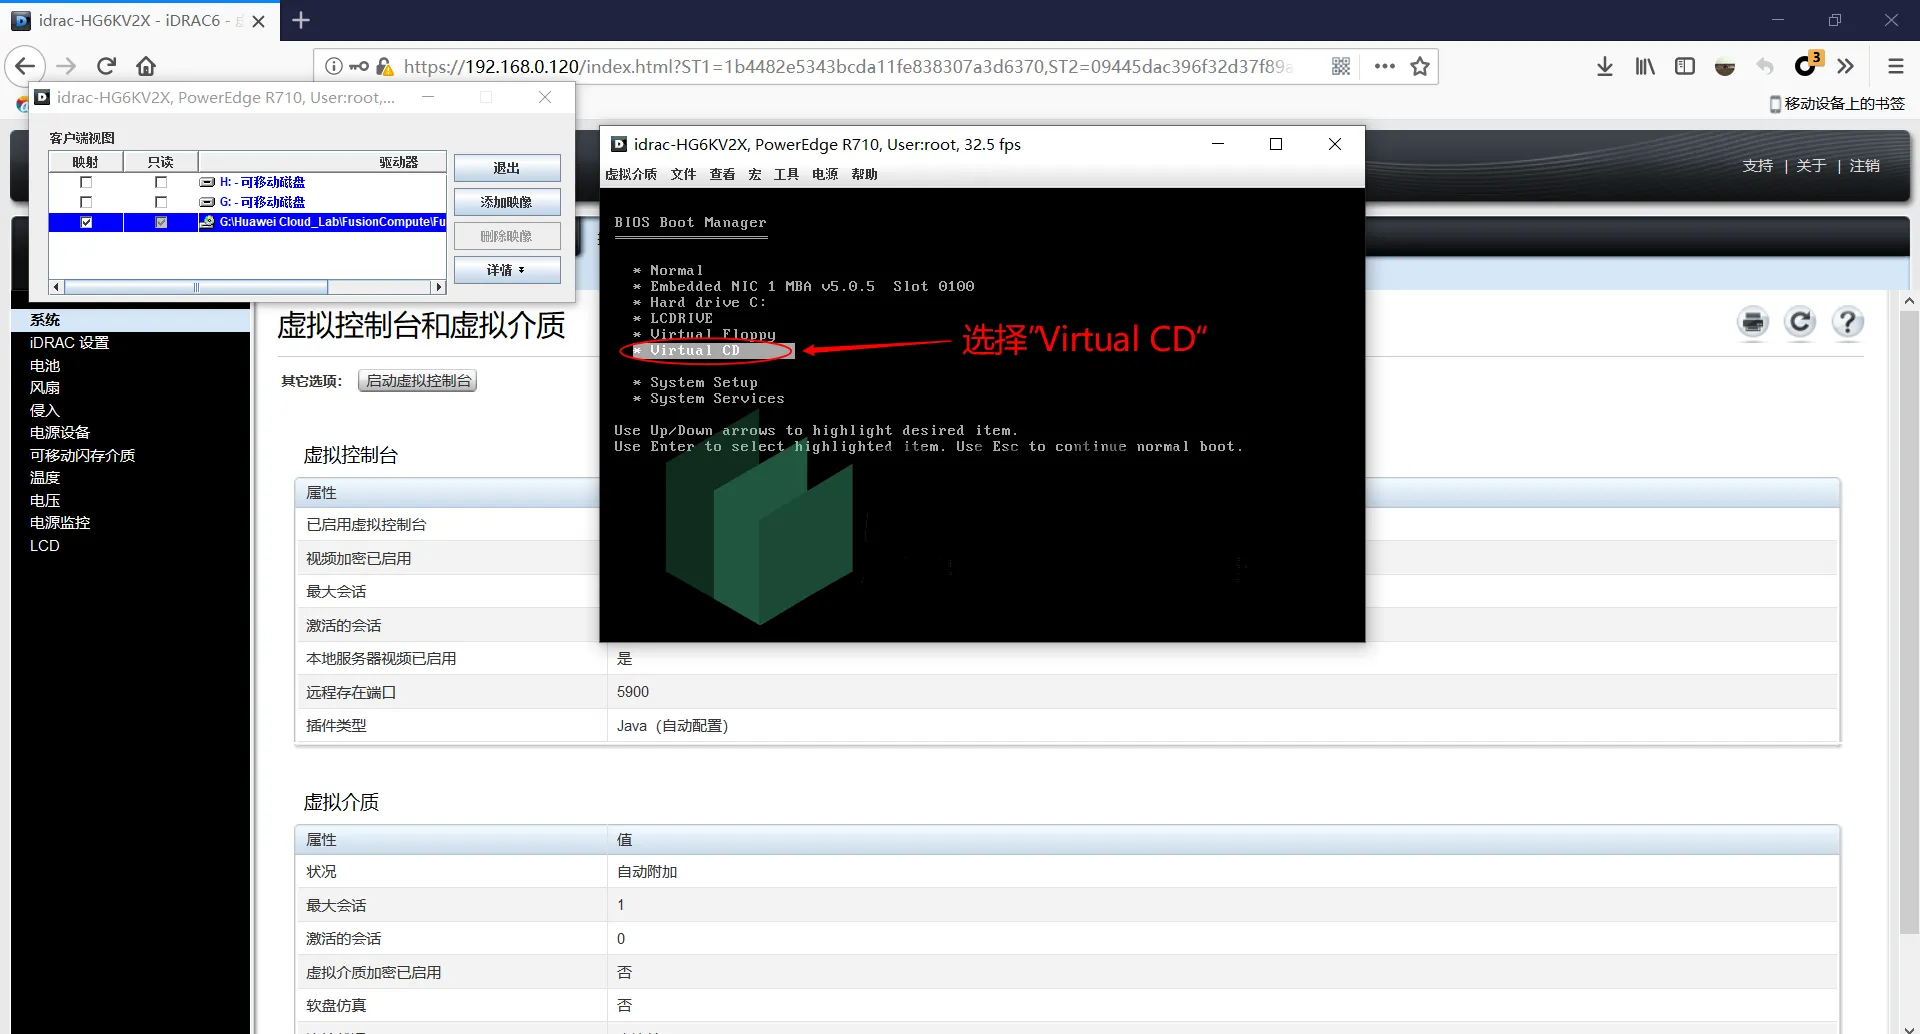Toggle the browser sidebar icon
Image resolution: width=1920 pixels, height=1034 pixels.
coord(1685,66)
